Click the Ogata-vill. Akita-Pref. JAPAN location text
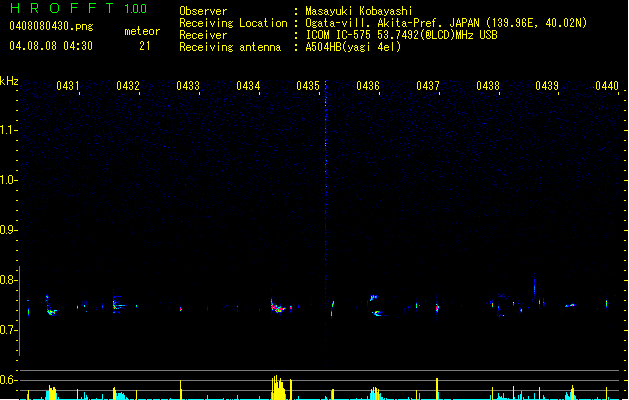Viewport: 629px width, 400px height. [446, 23]
